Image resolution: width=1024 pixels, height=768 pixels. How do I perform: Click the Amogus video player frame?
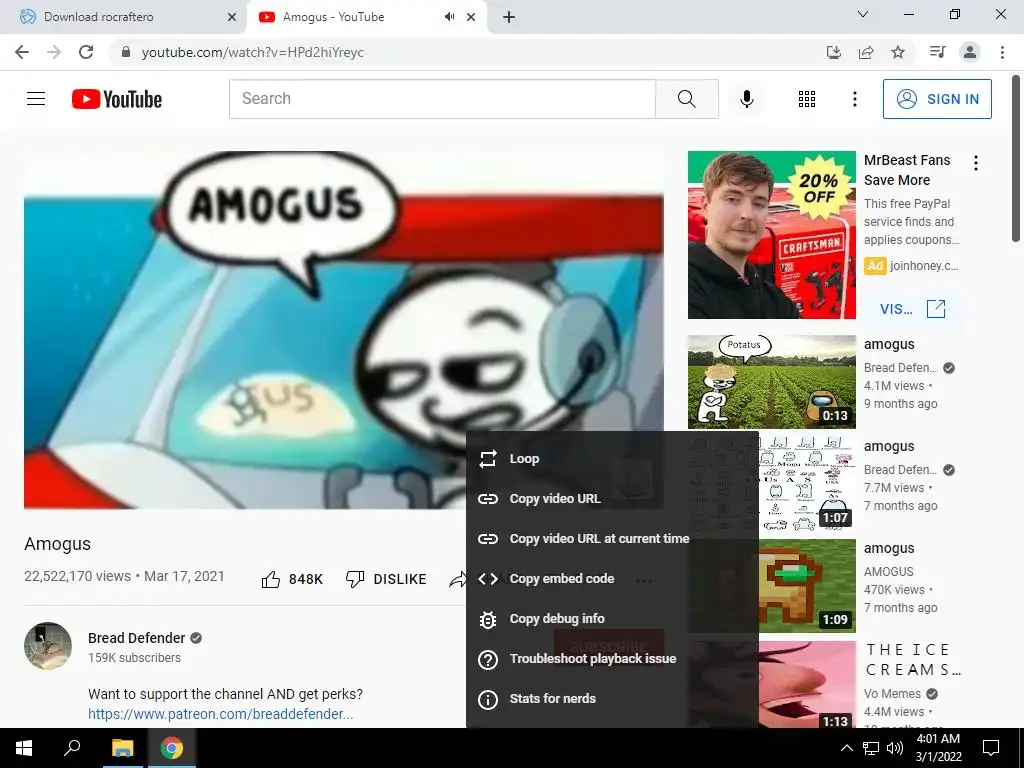pyautogui.click(x=344, y=330)
